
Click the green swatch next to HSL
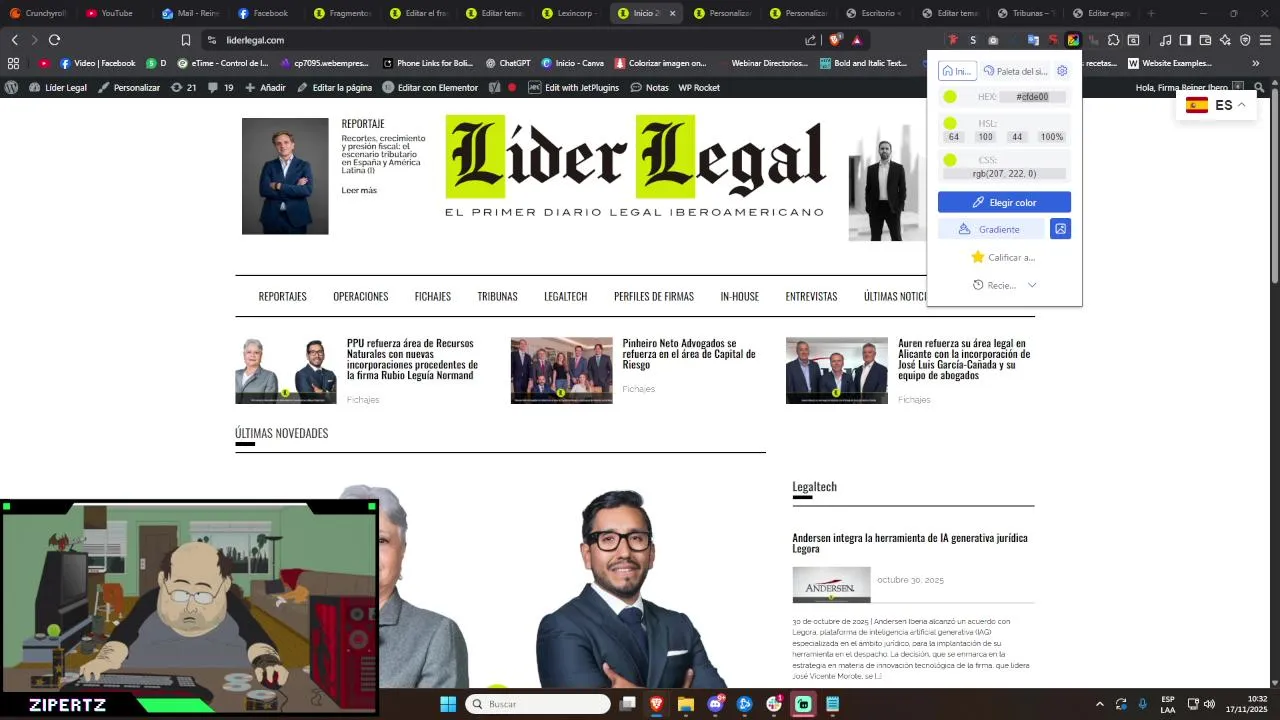(950, 123)
